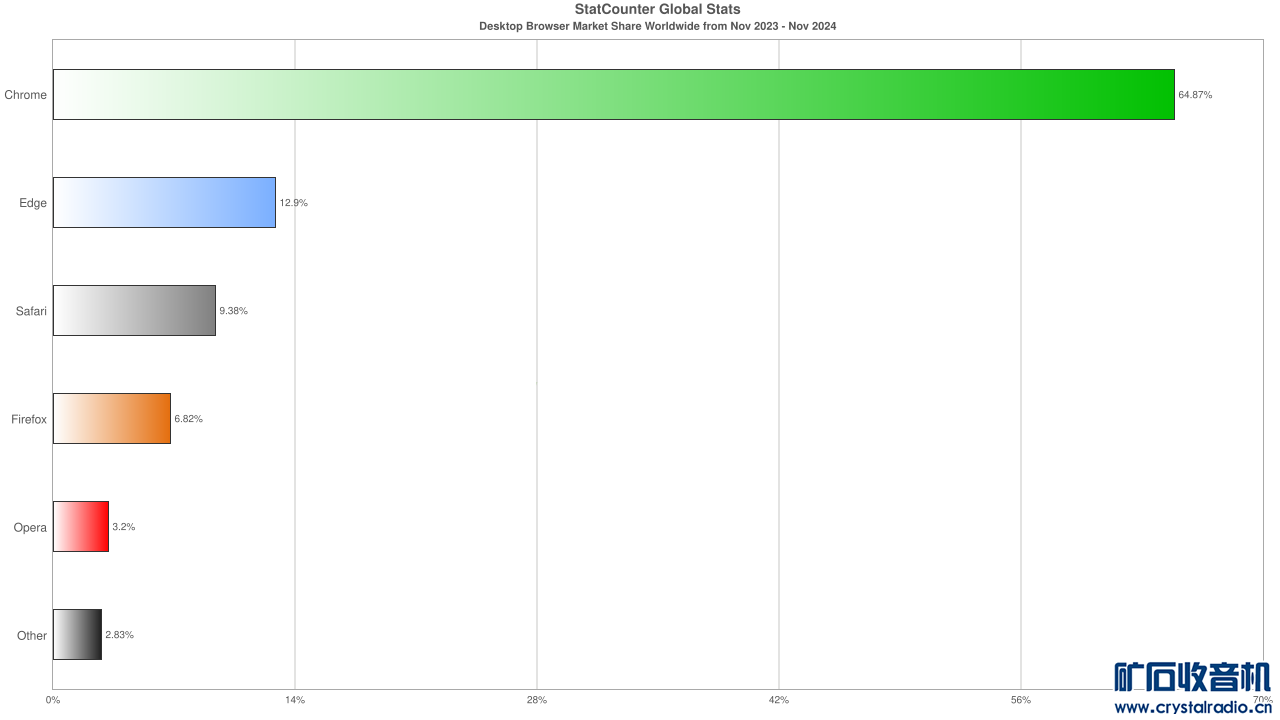This screenshot has width=1280, height=720.
Task: Click the Edge bar in the chart
Action: click(x=164, y=203)
